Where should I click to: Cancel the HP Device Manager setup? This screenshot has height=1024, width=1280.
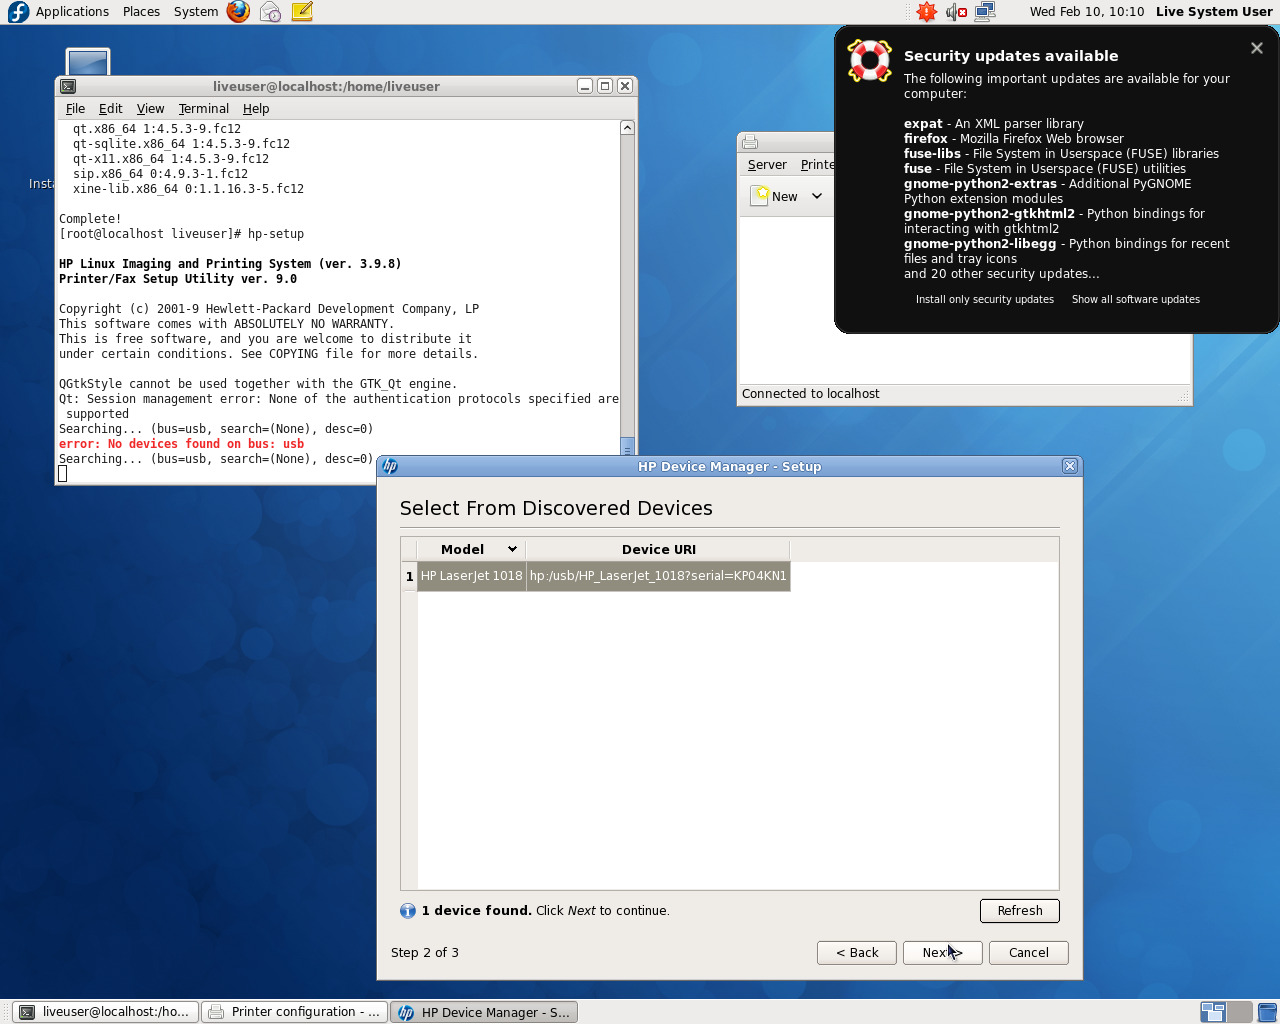1028,953
